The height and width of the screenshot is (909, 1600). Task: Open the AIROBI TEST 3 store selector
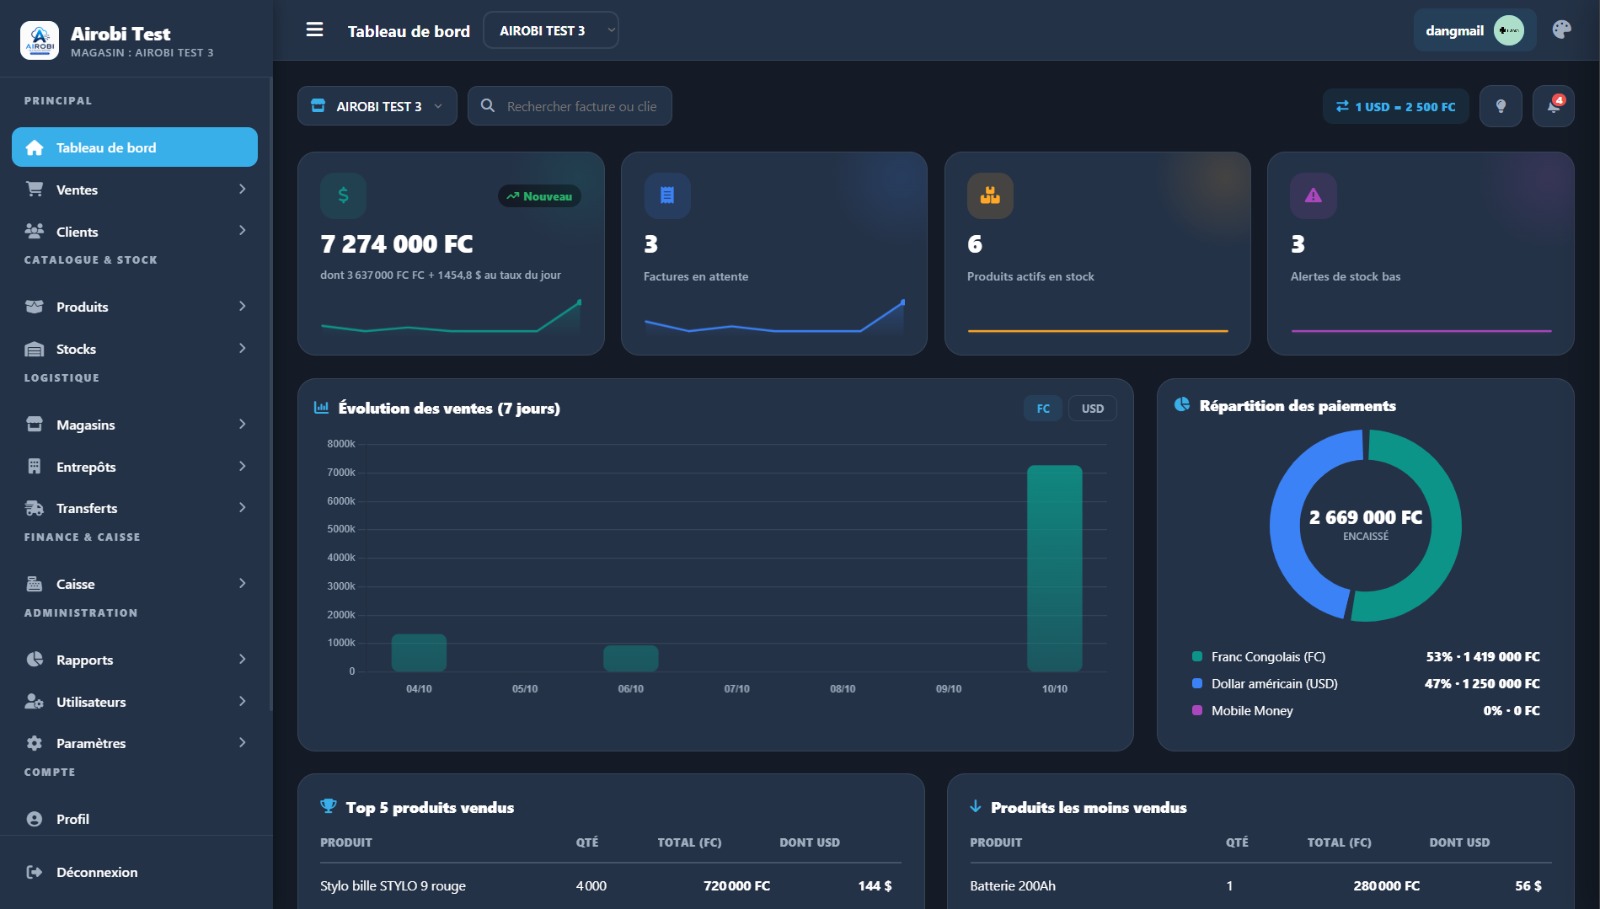point(377,106)
